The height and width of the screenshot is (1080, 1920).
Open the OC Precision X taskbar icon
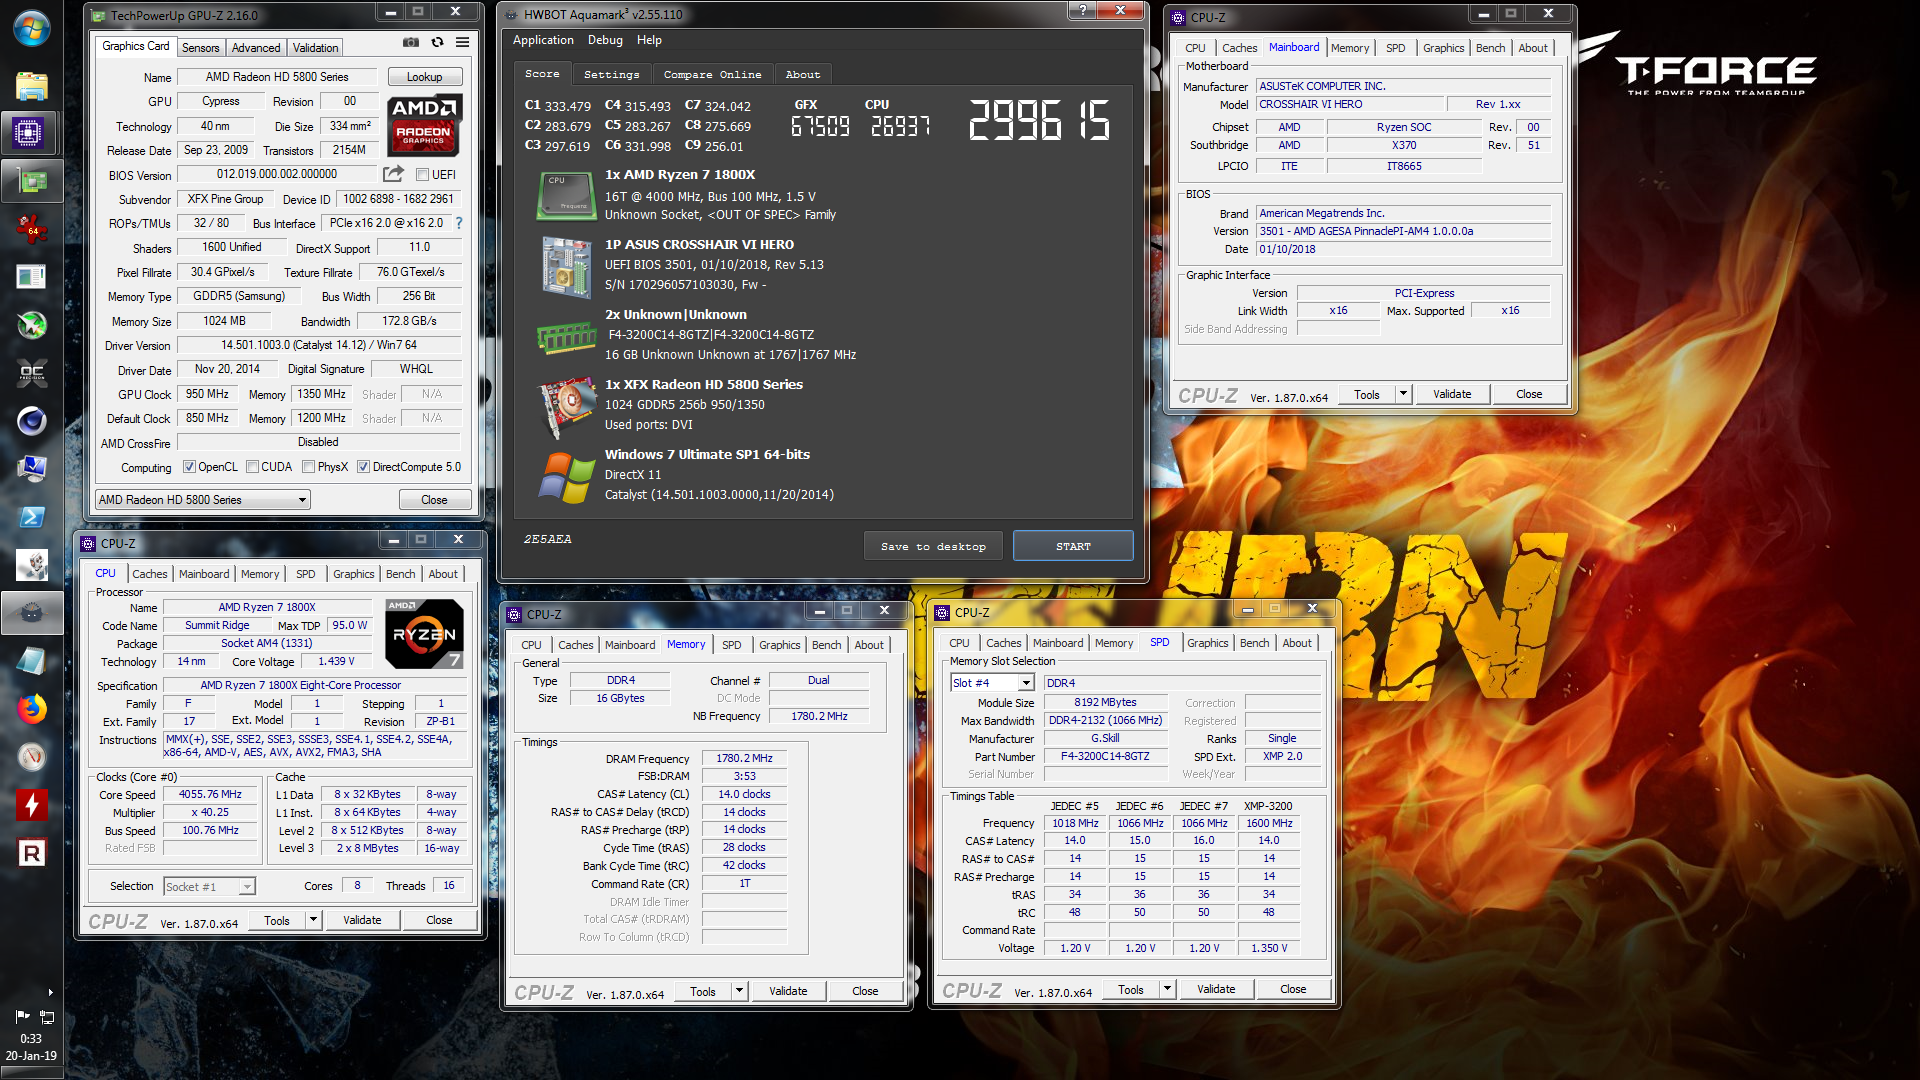(32, 373)
